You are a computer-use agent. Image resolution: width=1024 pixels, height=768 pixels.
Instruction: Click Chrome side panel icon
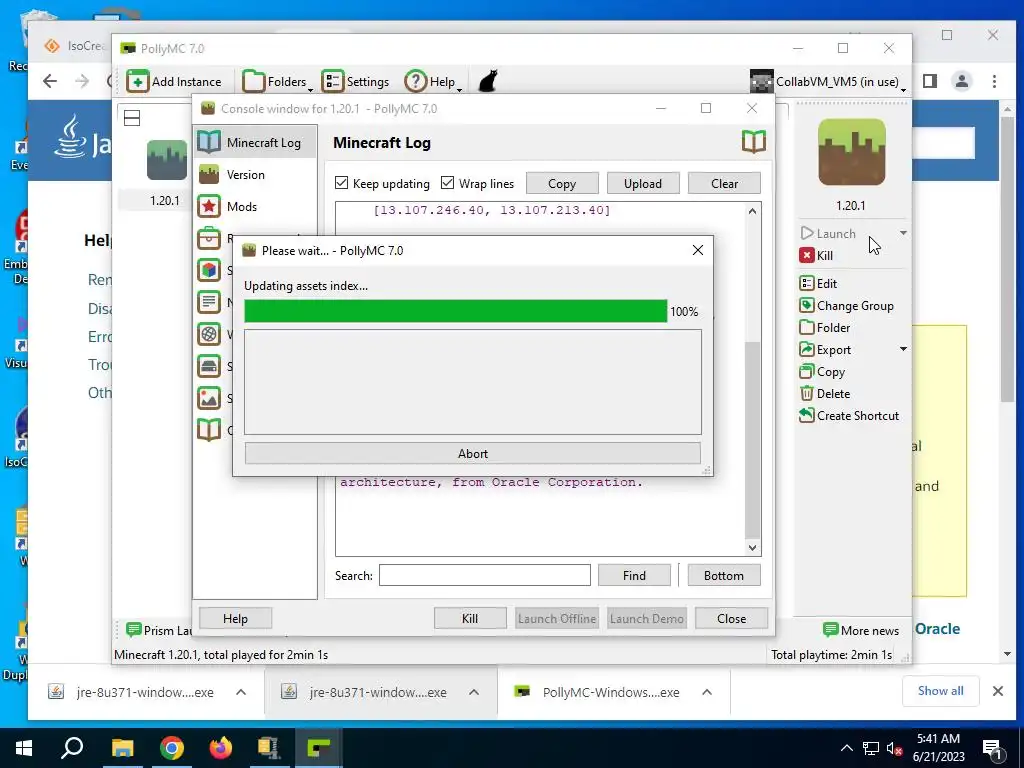930,81
